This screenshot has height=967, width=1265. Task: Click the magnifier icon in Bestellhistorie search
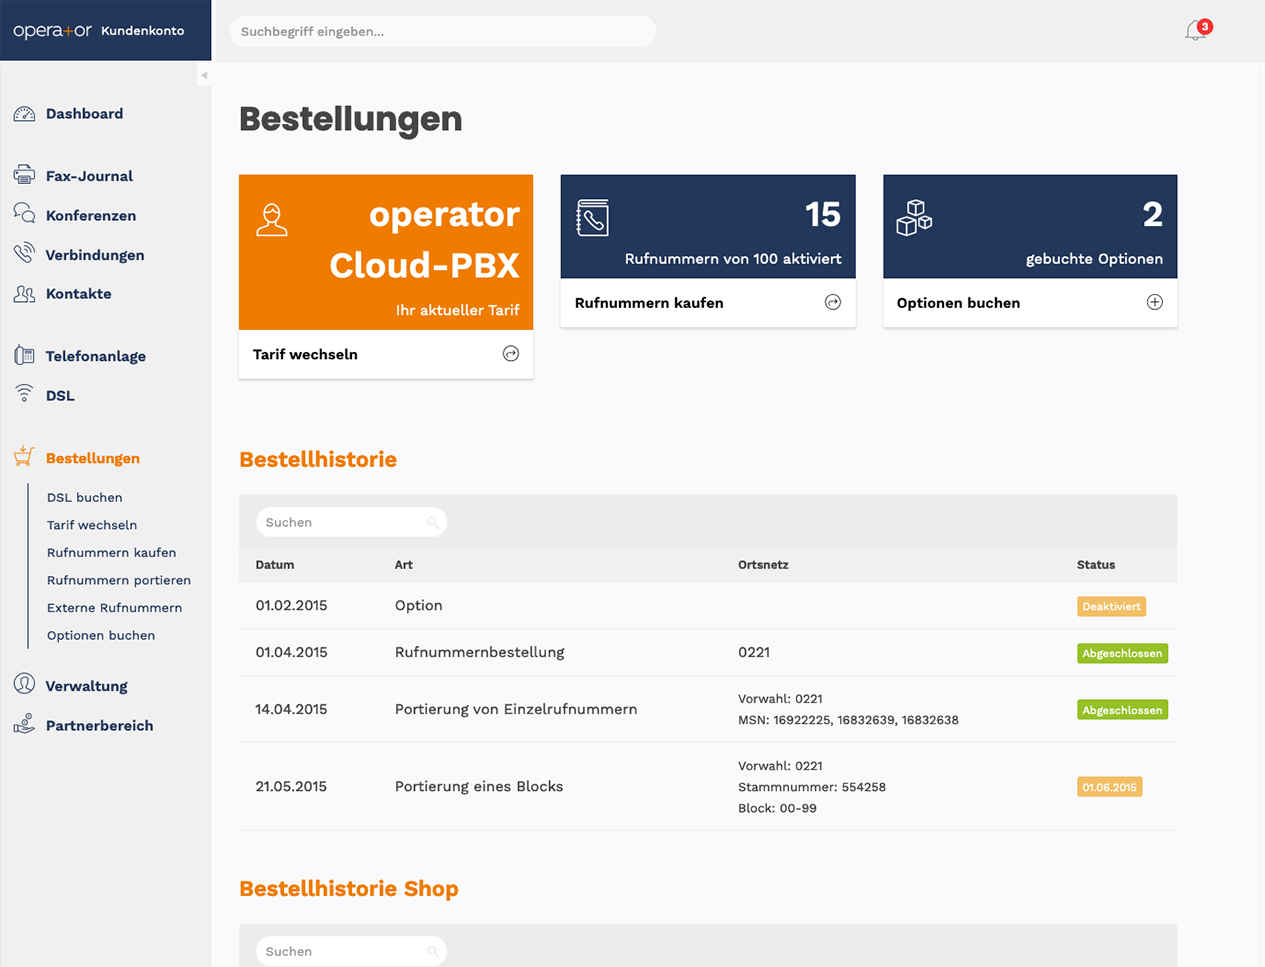tap(433, 522)
